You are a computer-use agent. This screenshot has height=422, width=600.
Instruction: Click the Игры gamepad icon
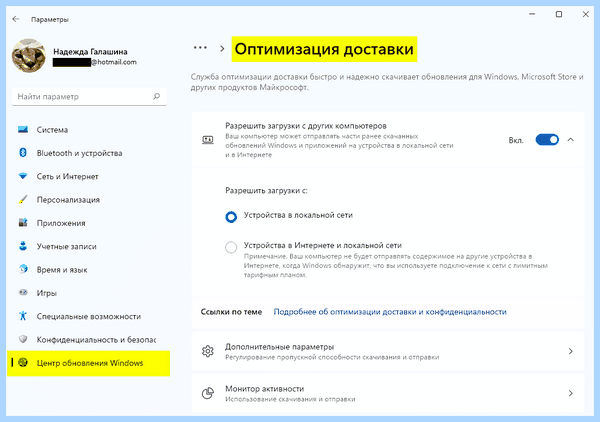23,292
